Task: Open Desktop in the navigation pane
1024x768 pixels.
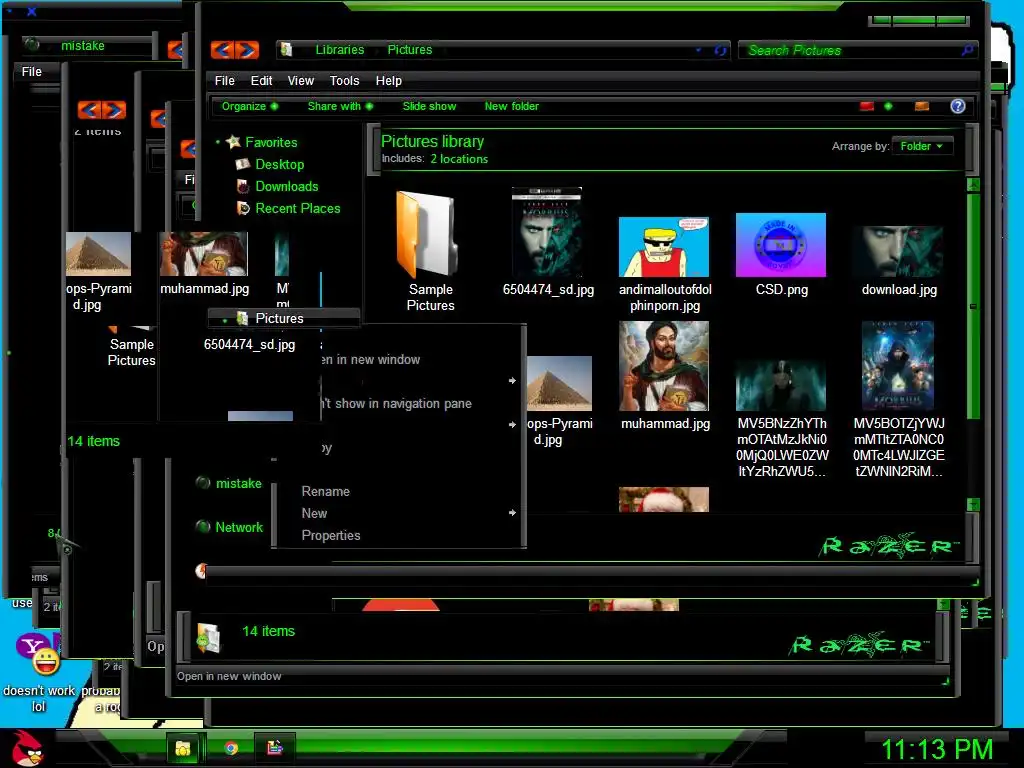Action: [x=280, y=165]
